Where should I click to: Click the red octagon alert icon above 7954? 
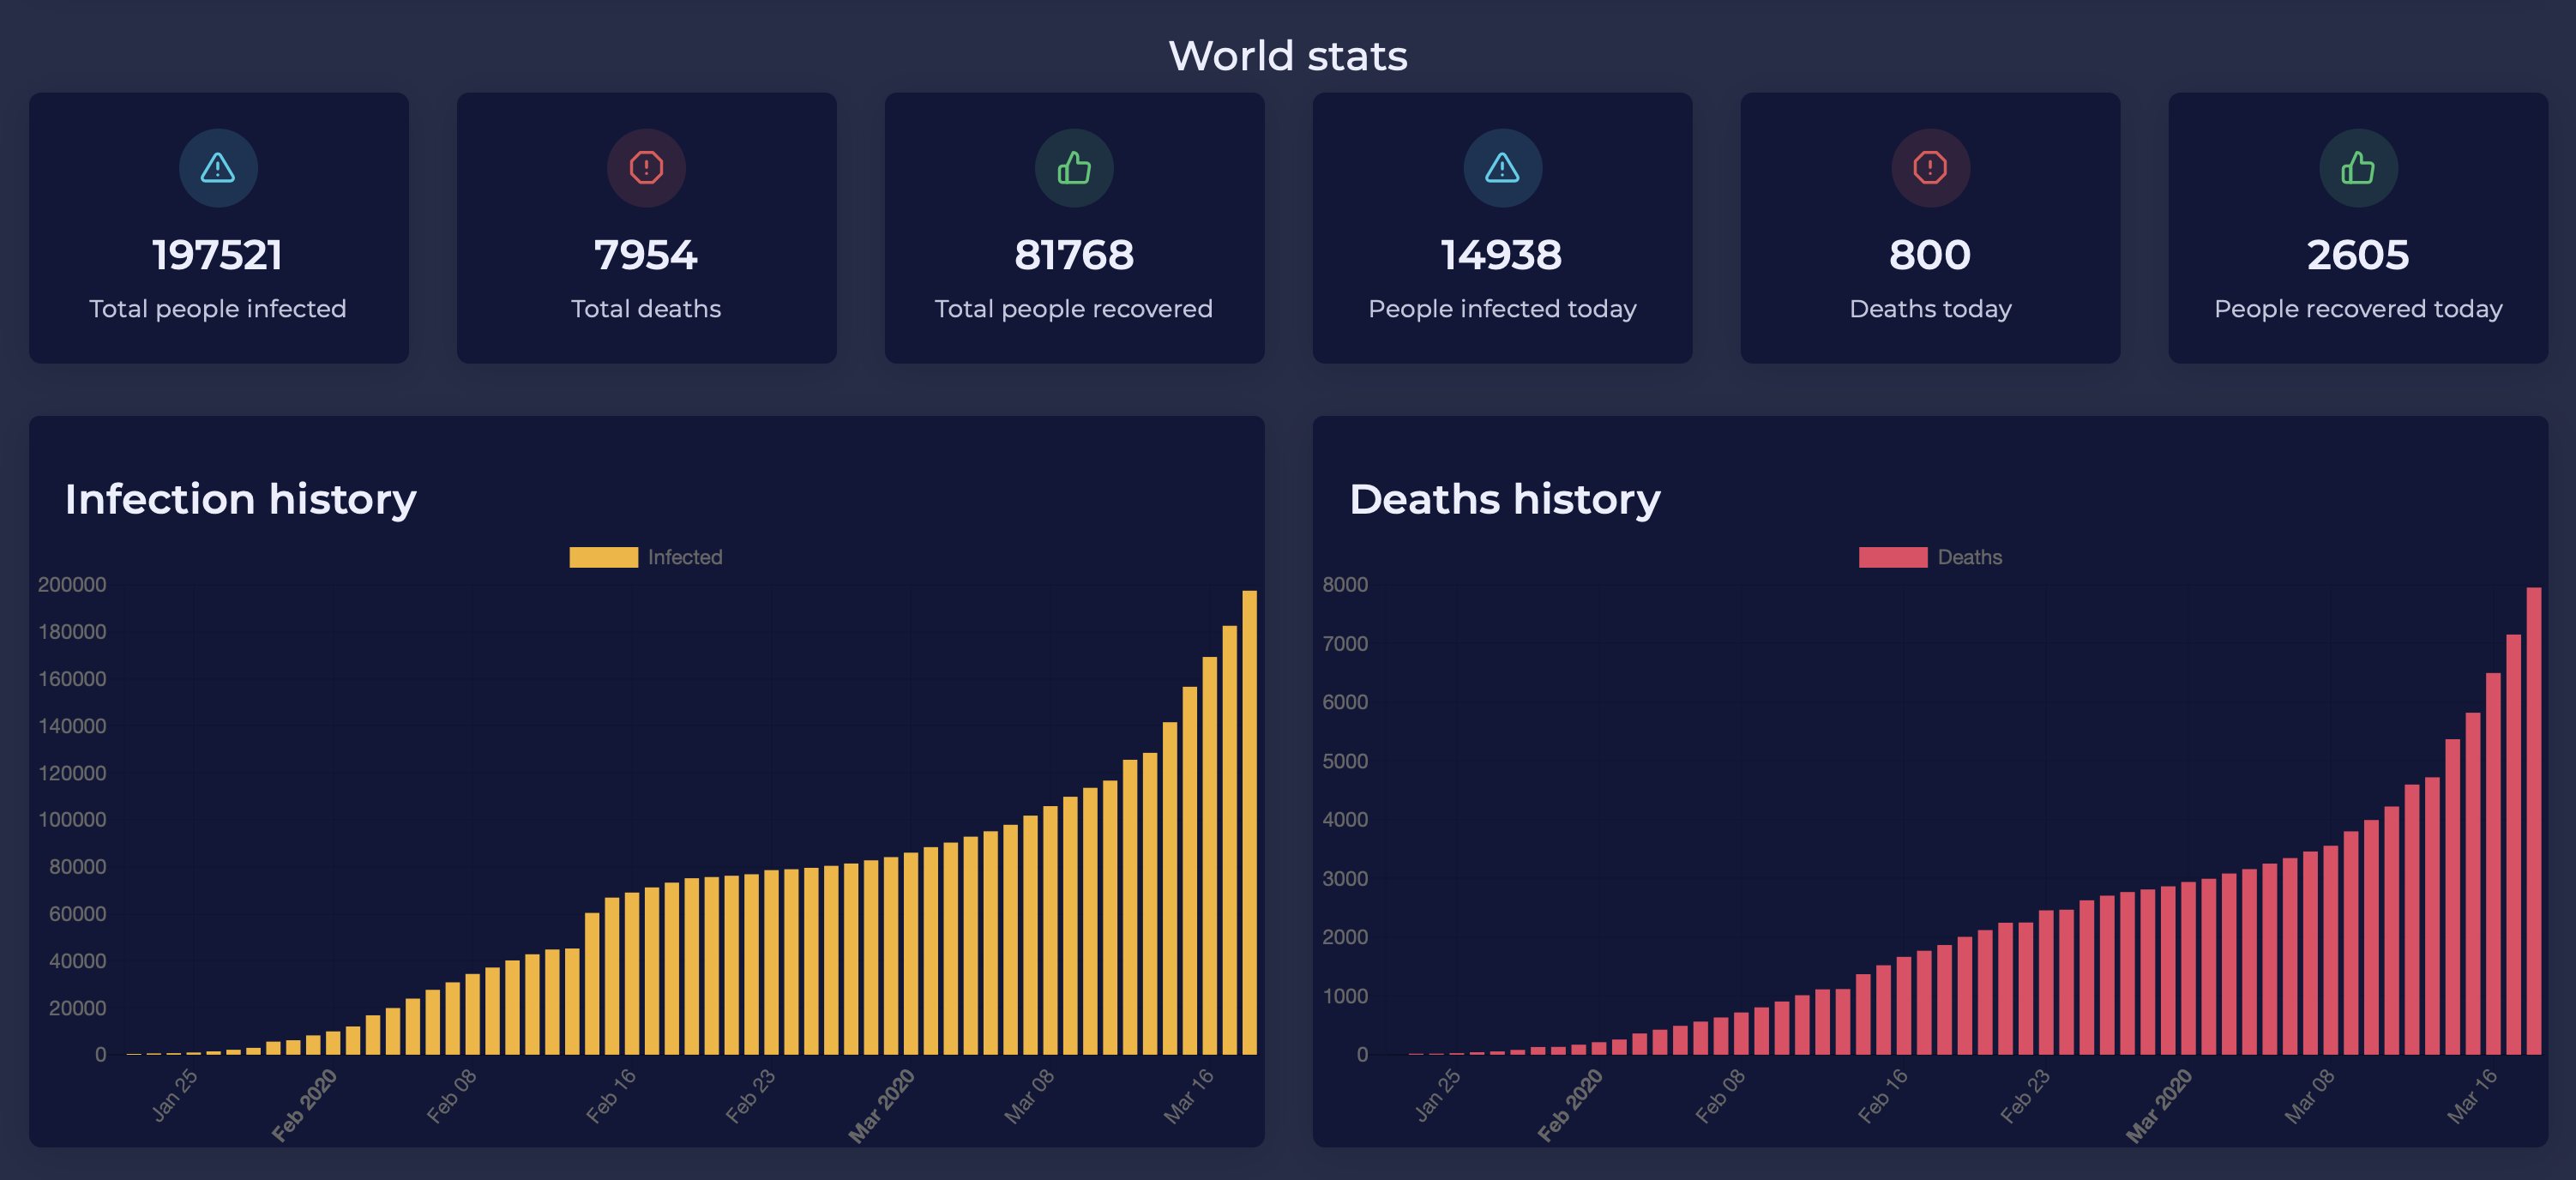pos(646,168)
